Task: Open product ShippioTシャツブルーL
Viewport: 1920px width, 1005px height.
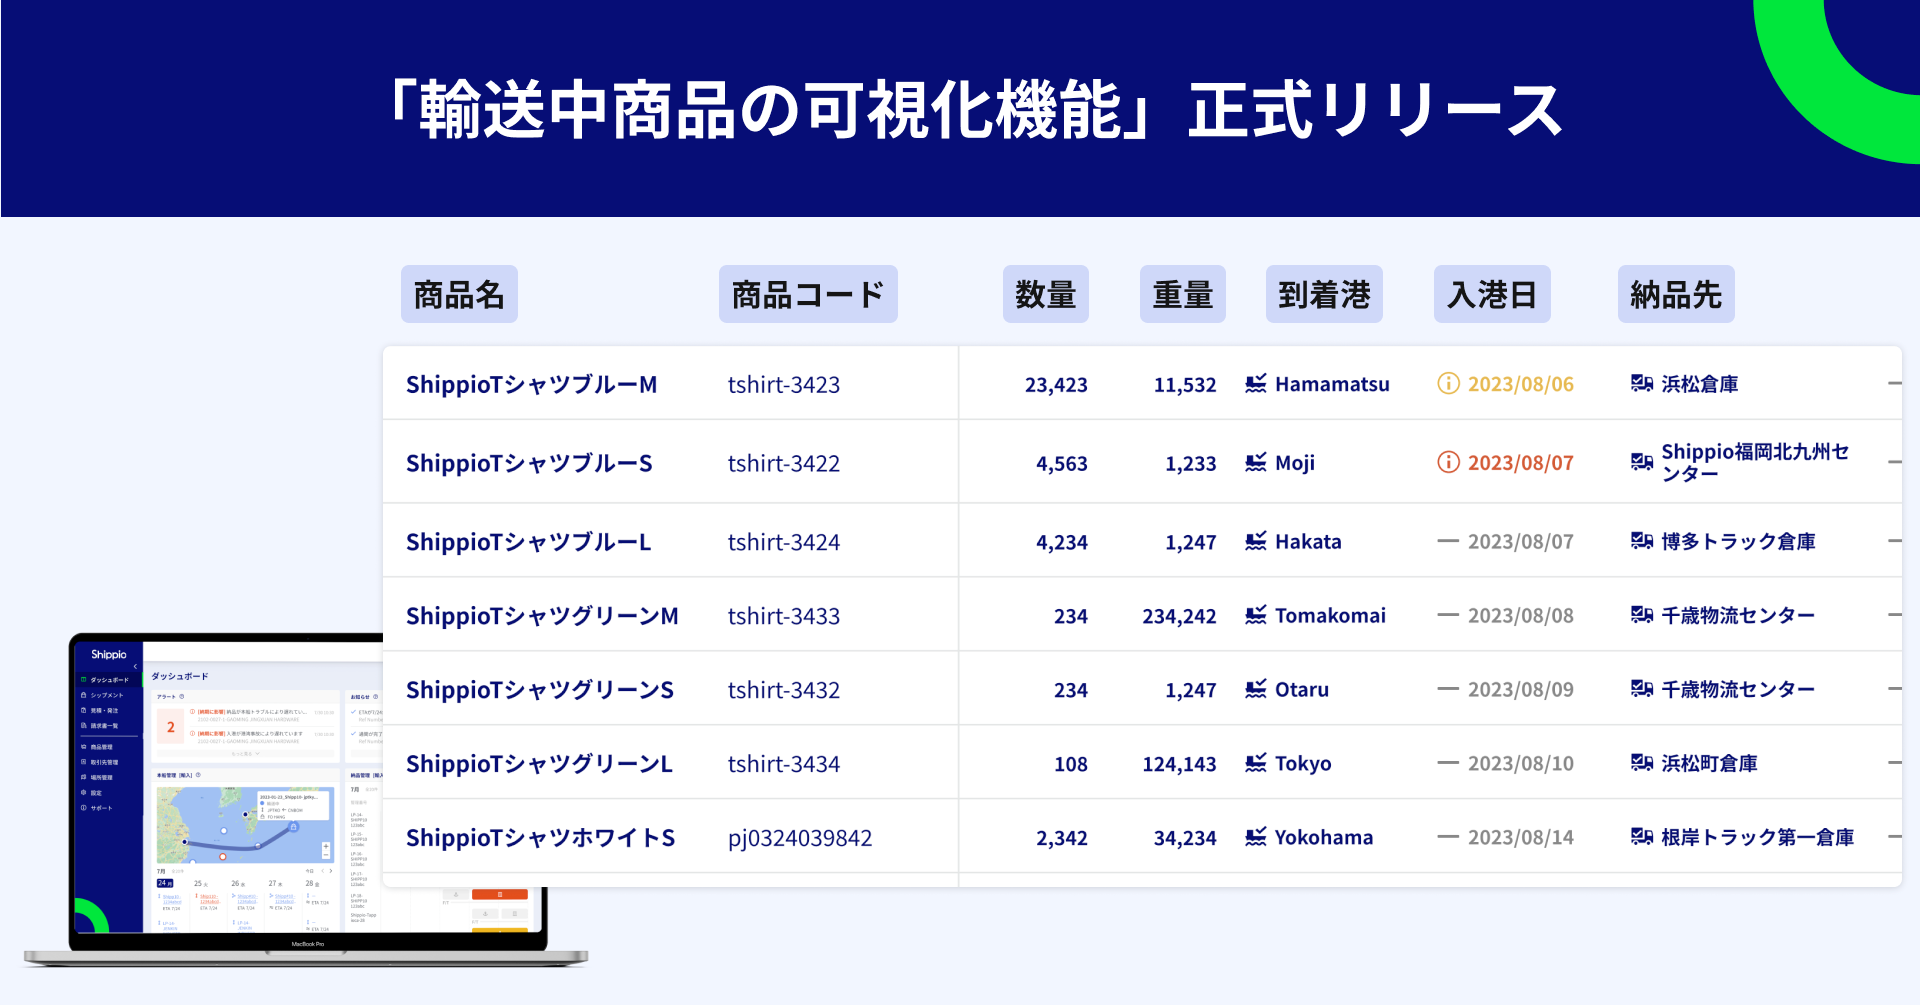Action: point(529,543)
